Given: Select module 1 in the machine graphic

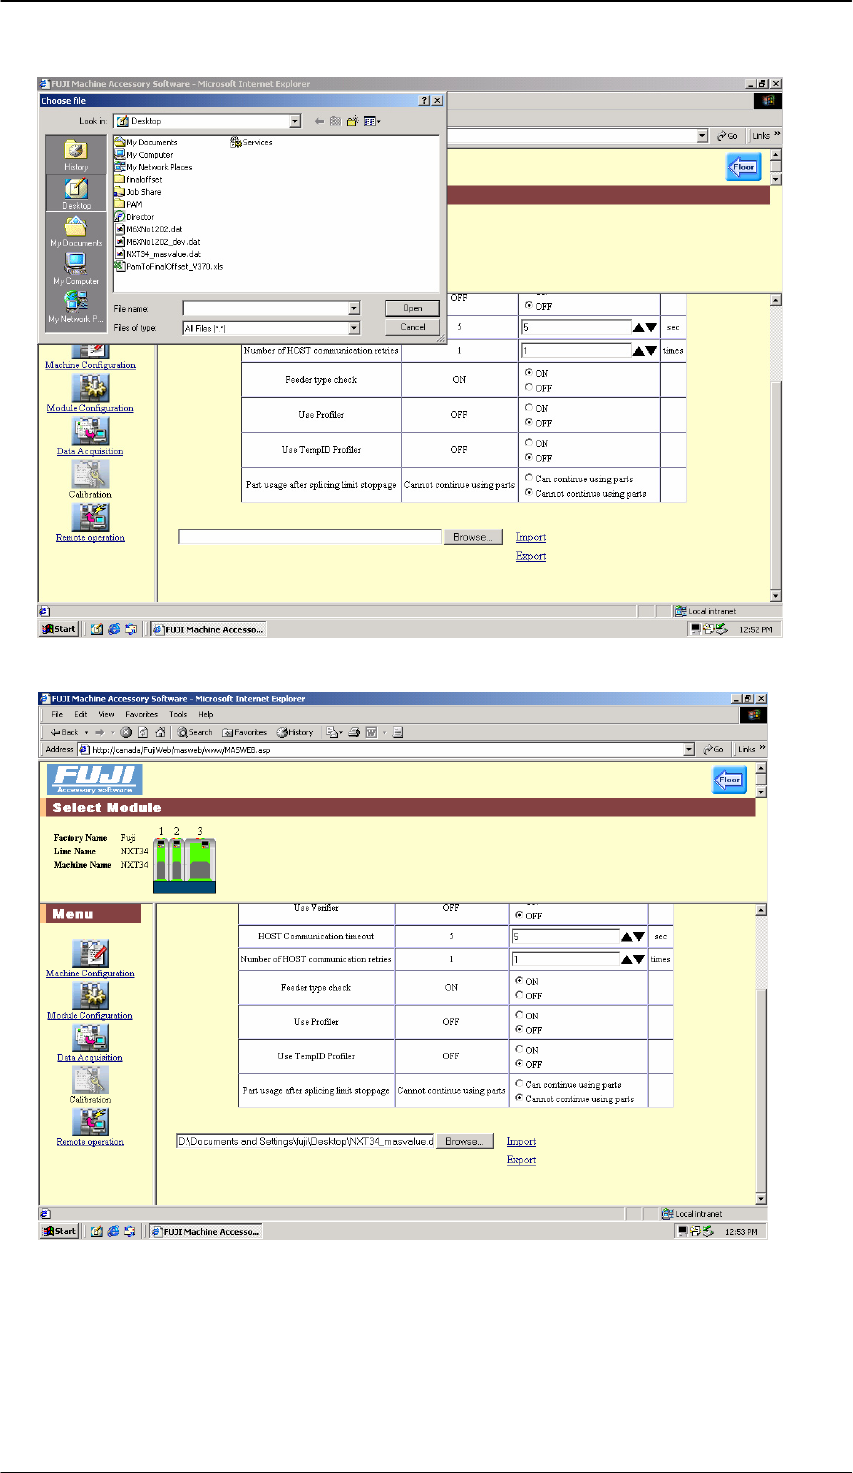Looking at the screenshot, I should click(x=160, y=860).
